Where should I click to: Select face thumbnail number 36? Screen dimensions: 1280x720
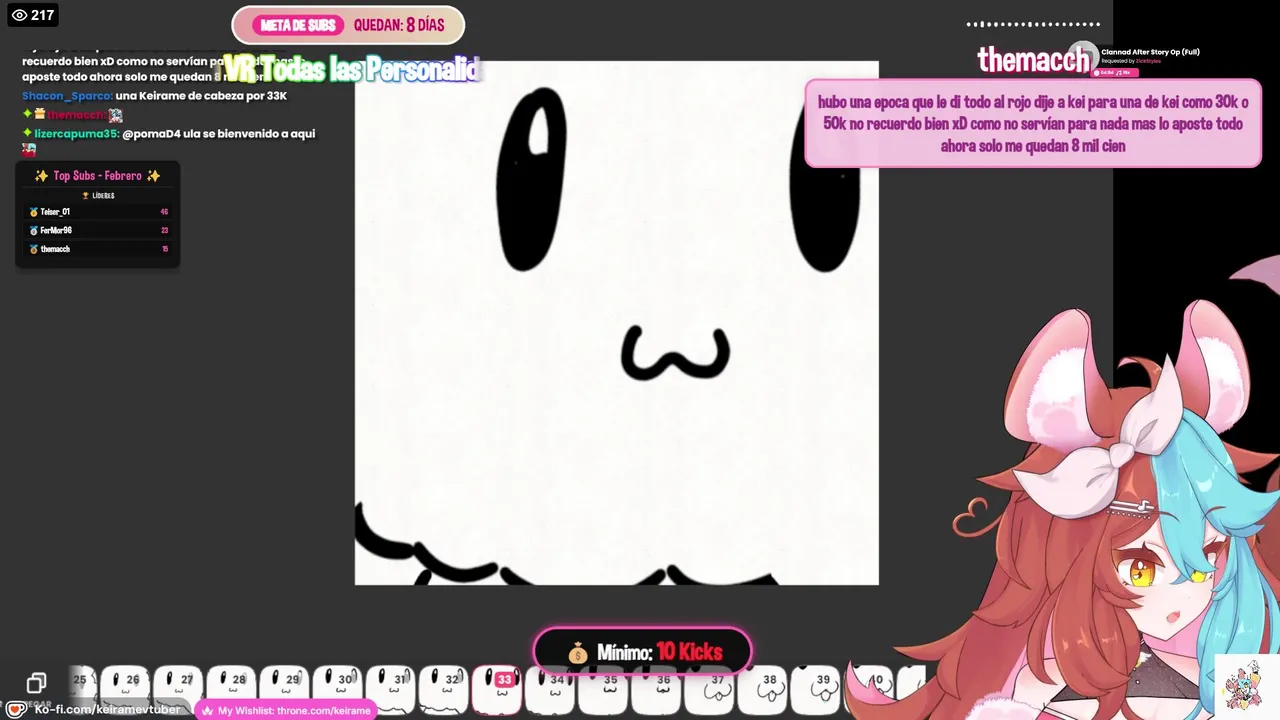656,691
